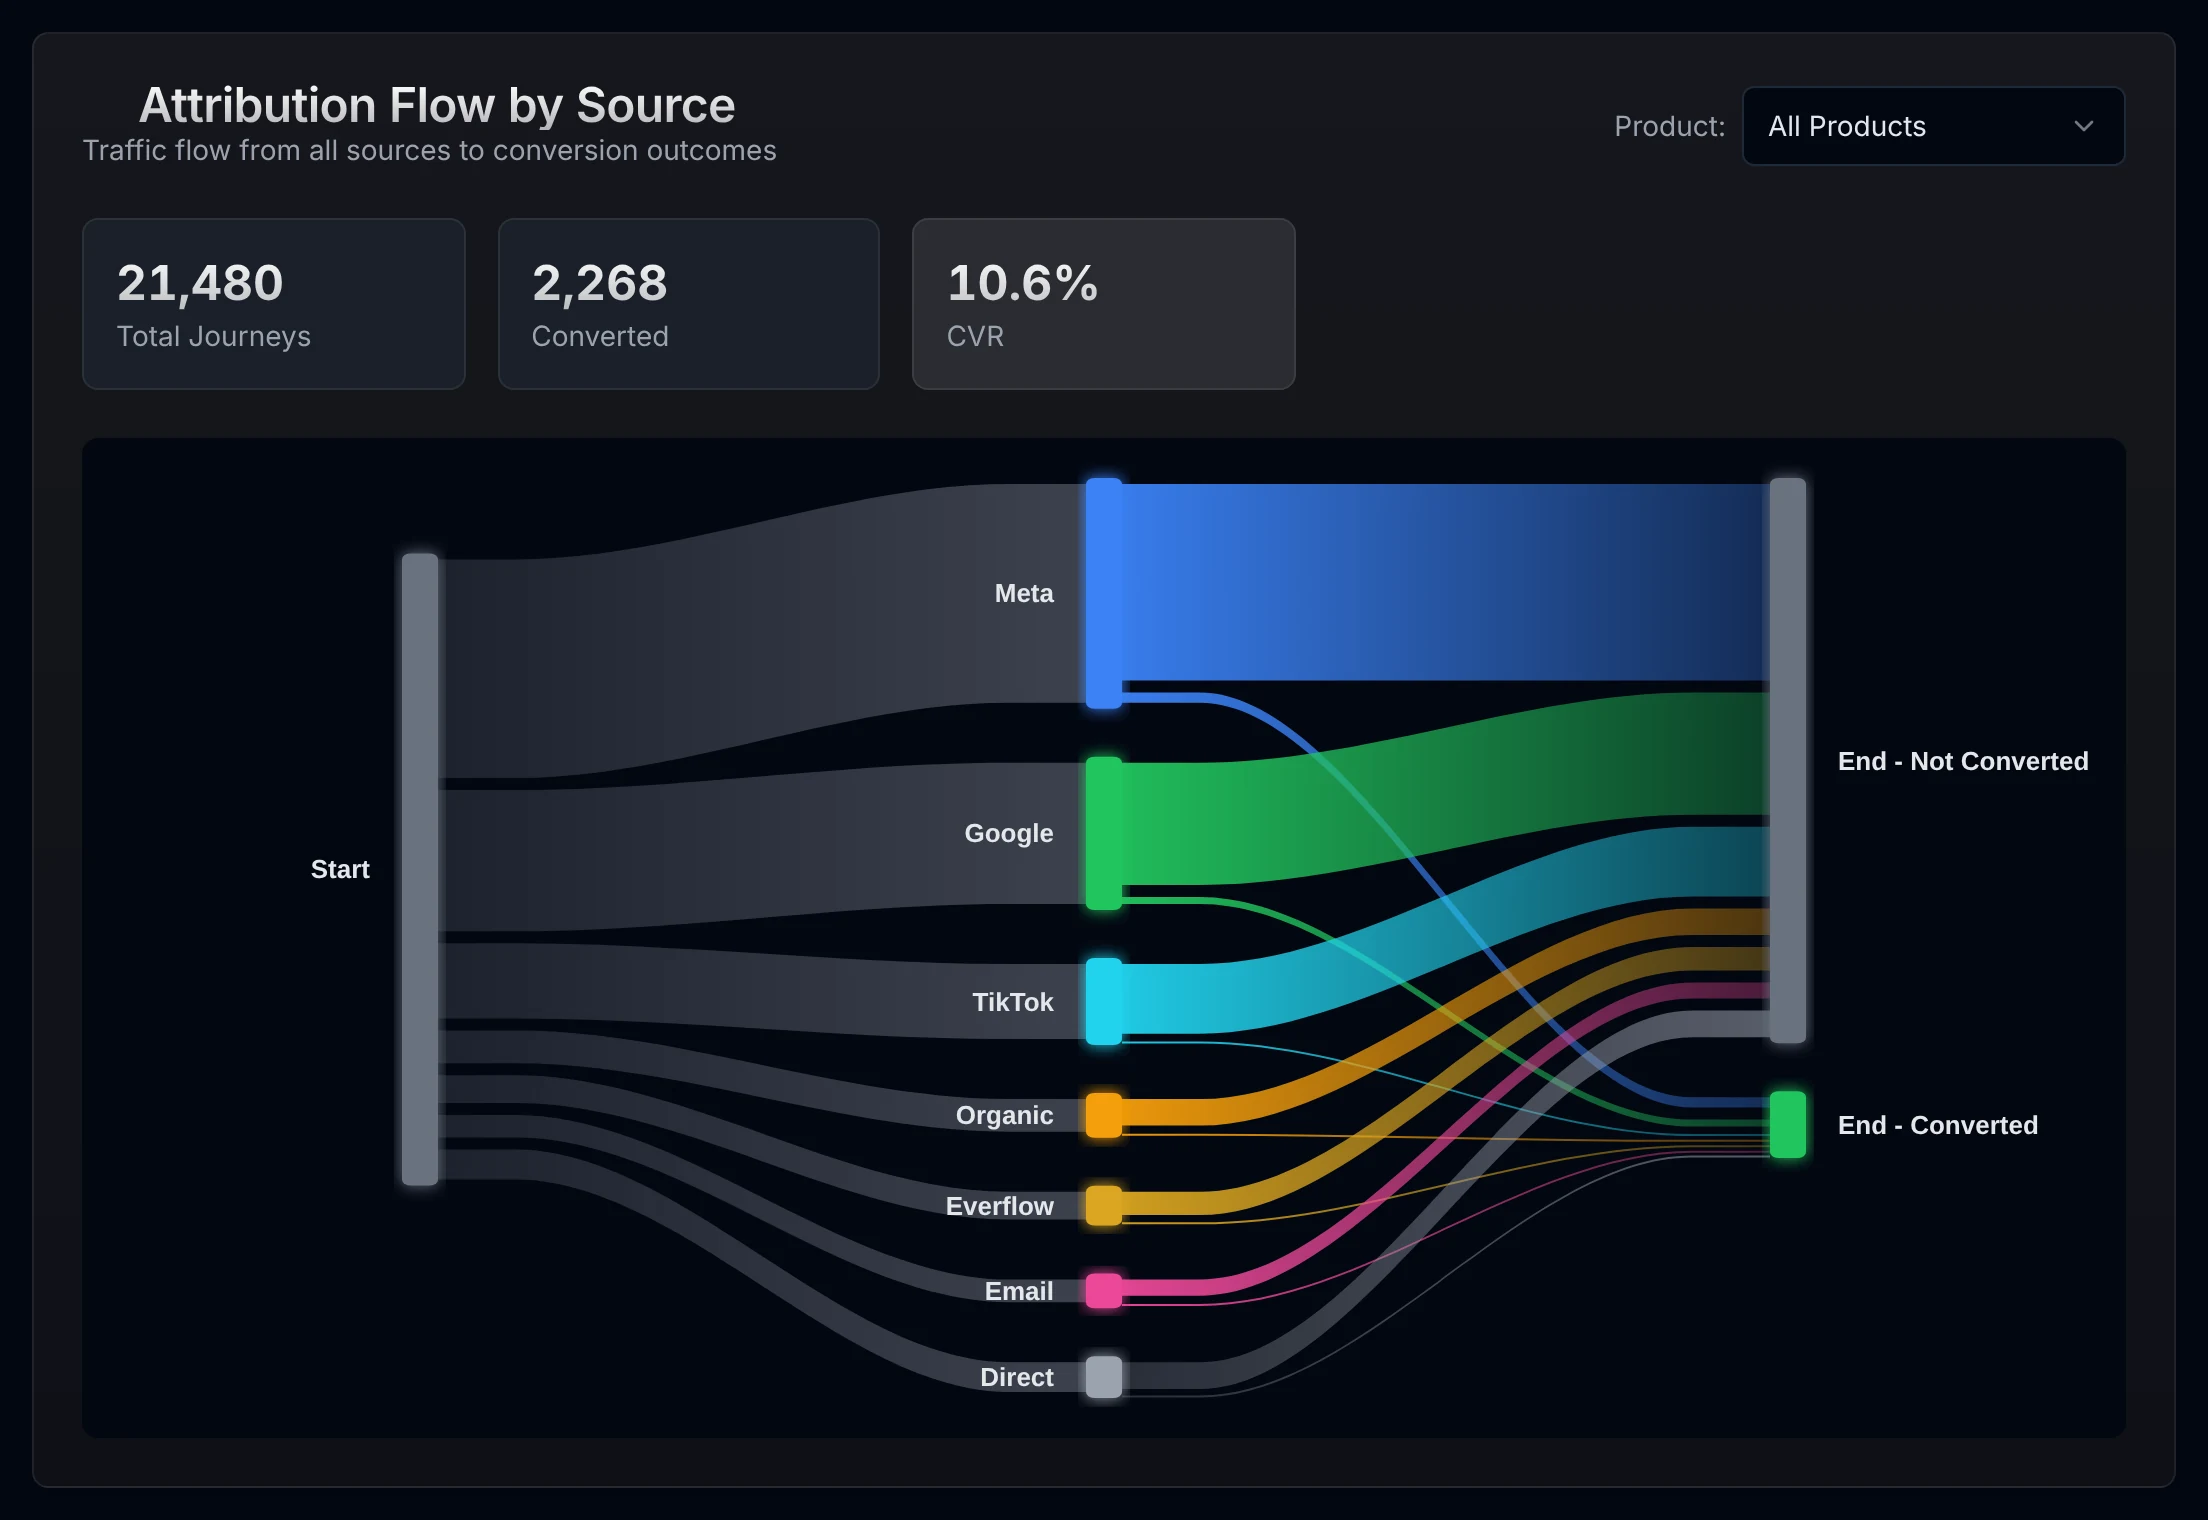The image size is (2208, 1520).
Task: Click the yellow Everflow node
Action: (x=1104, y=1205)
